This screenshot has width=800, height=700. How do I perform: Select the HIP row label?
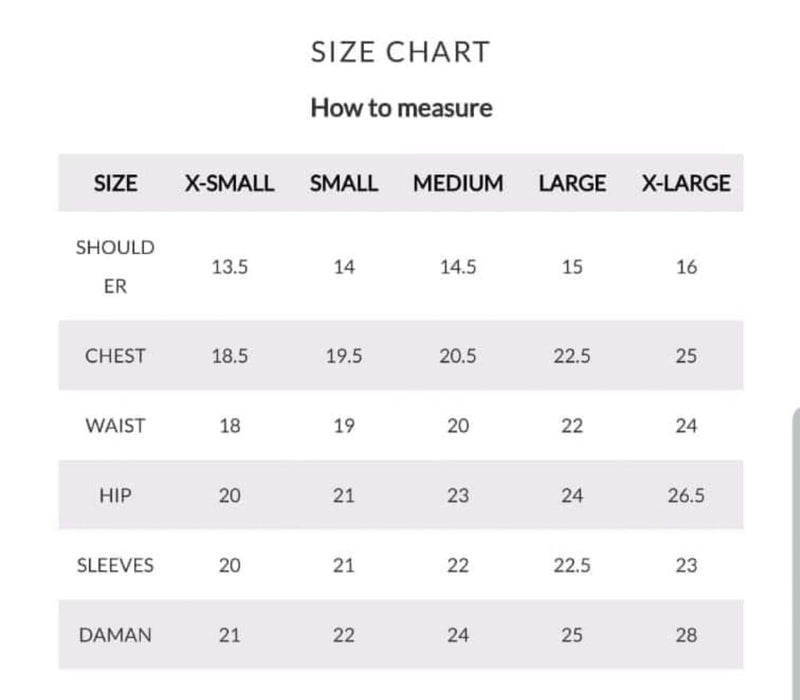pos(115,496)
